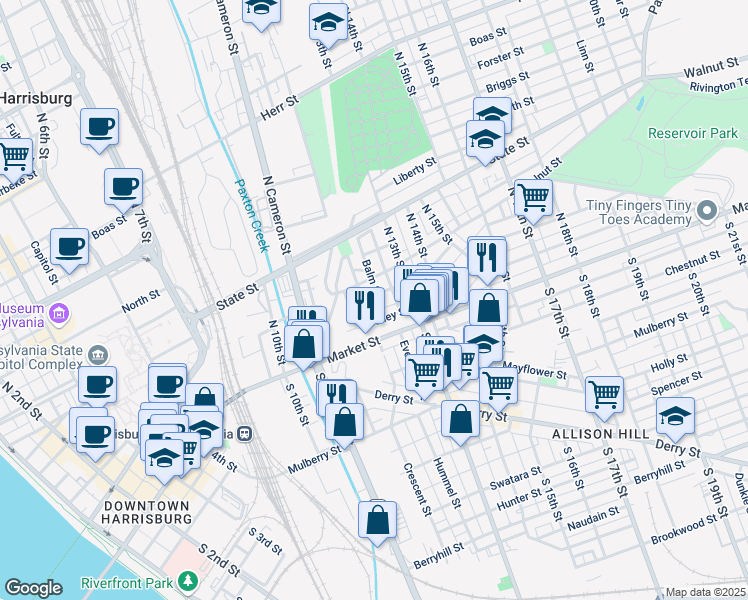
Task: Select the Tiny Fingers Tiny Toes Academy label
Action: click(639, 212)
